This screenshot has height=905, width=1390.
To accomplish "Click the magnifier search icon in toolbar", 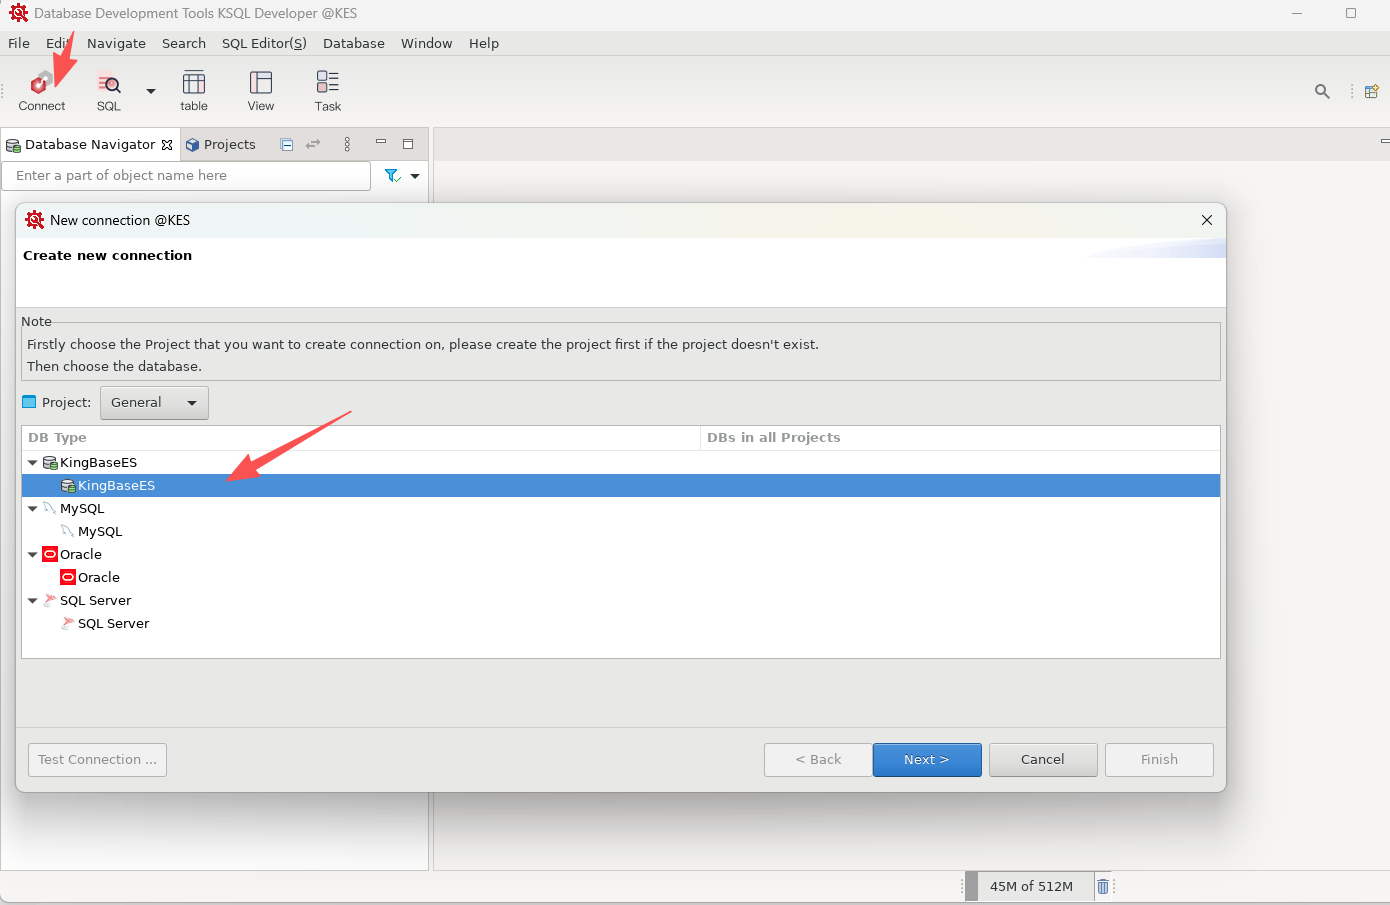I will (1322, 91).
